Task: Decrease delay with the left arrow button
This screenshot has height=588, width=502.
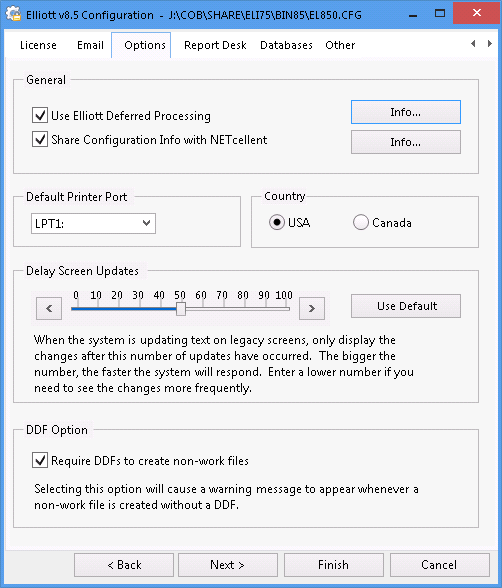Action: tap(49, 309)
